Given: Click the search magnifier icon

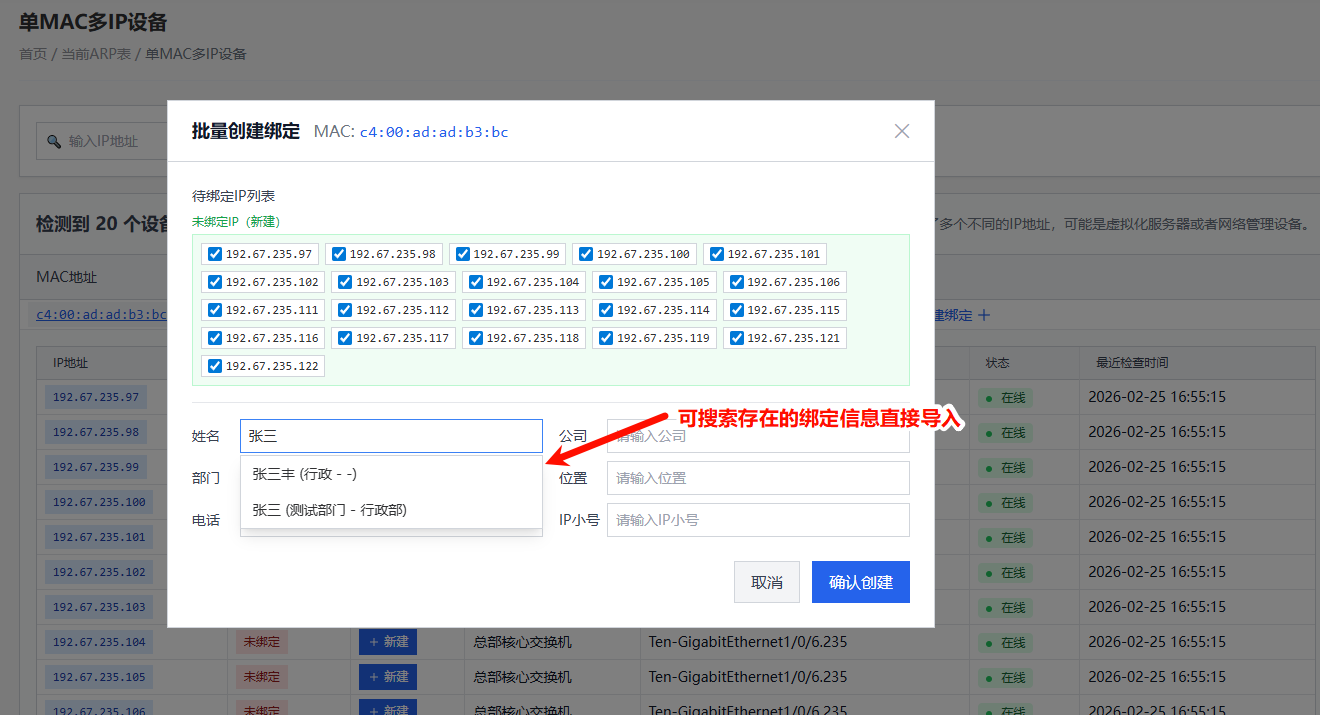Looking at the screenshot, I should [x=54, y=142].
